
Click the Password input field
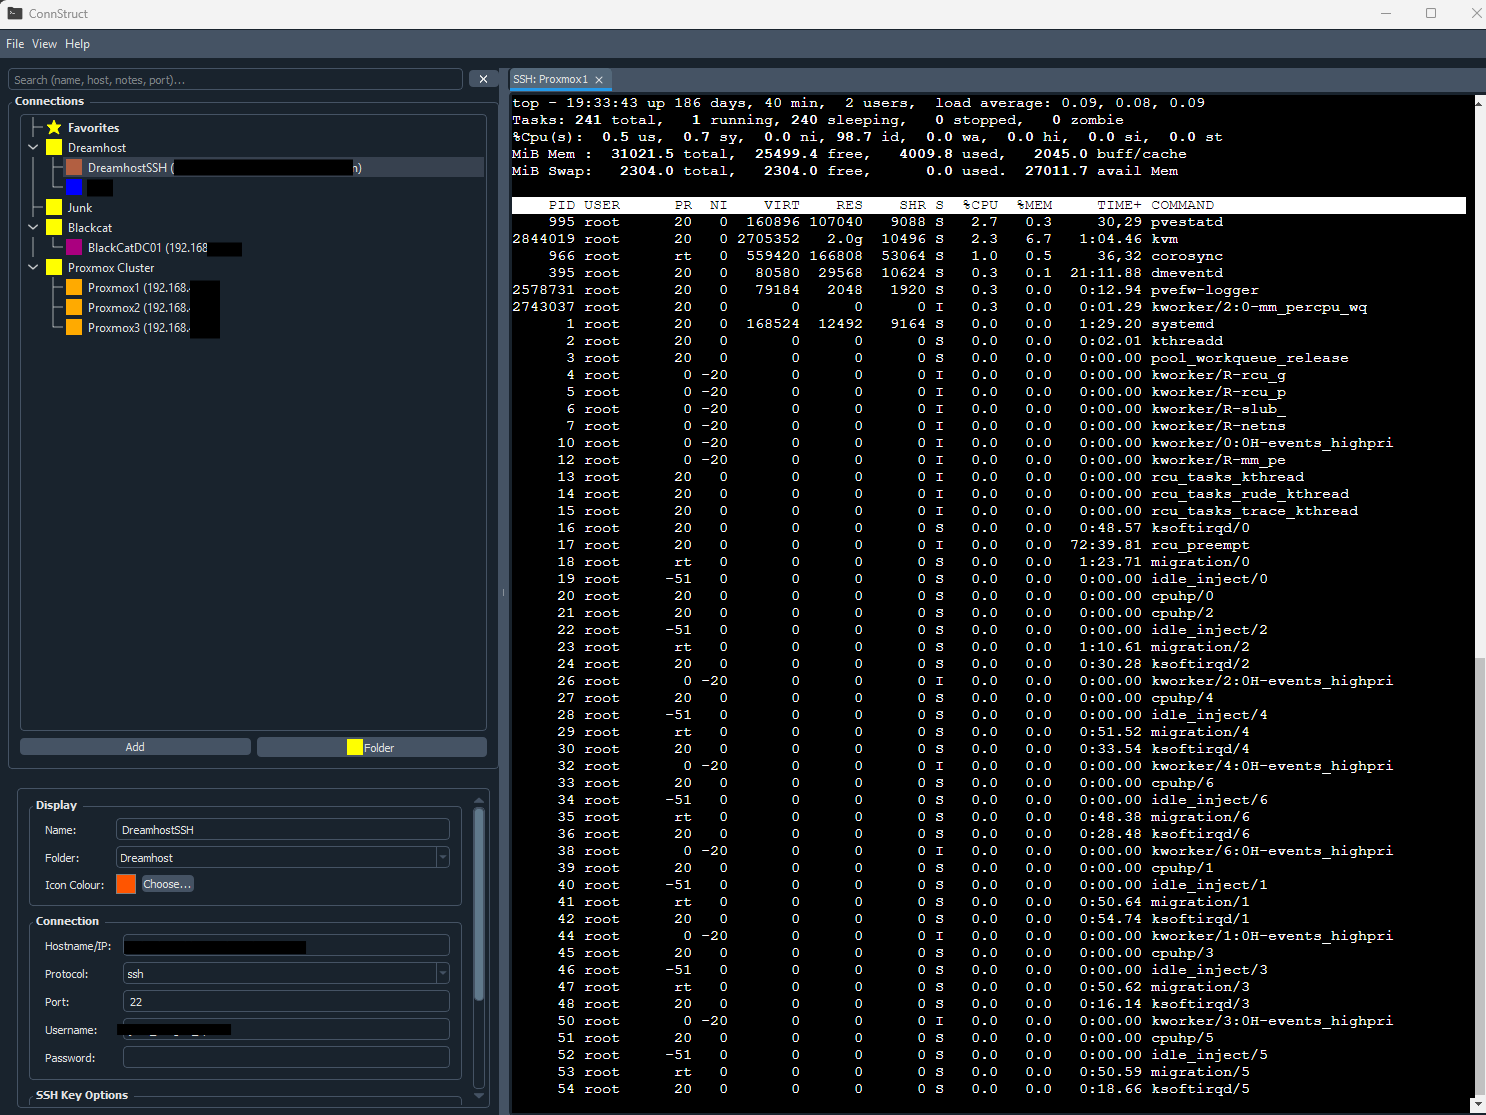coord(286,1058)
